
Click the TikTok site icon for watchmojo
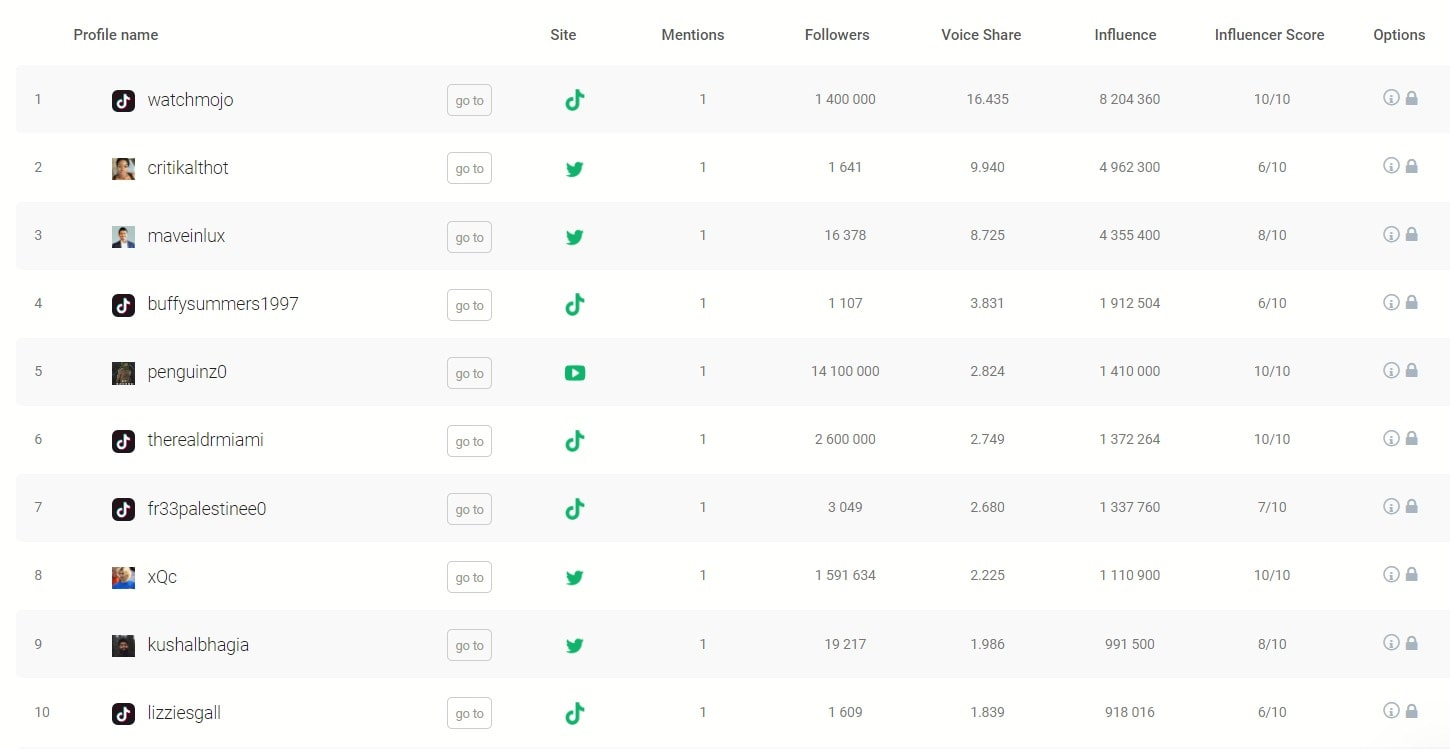pos(574,100)
